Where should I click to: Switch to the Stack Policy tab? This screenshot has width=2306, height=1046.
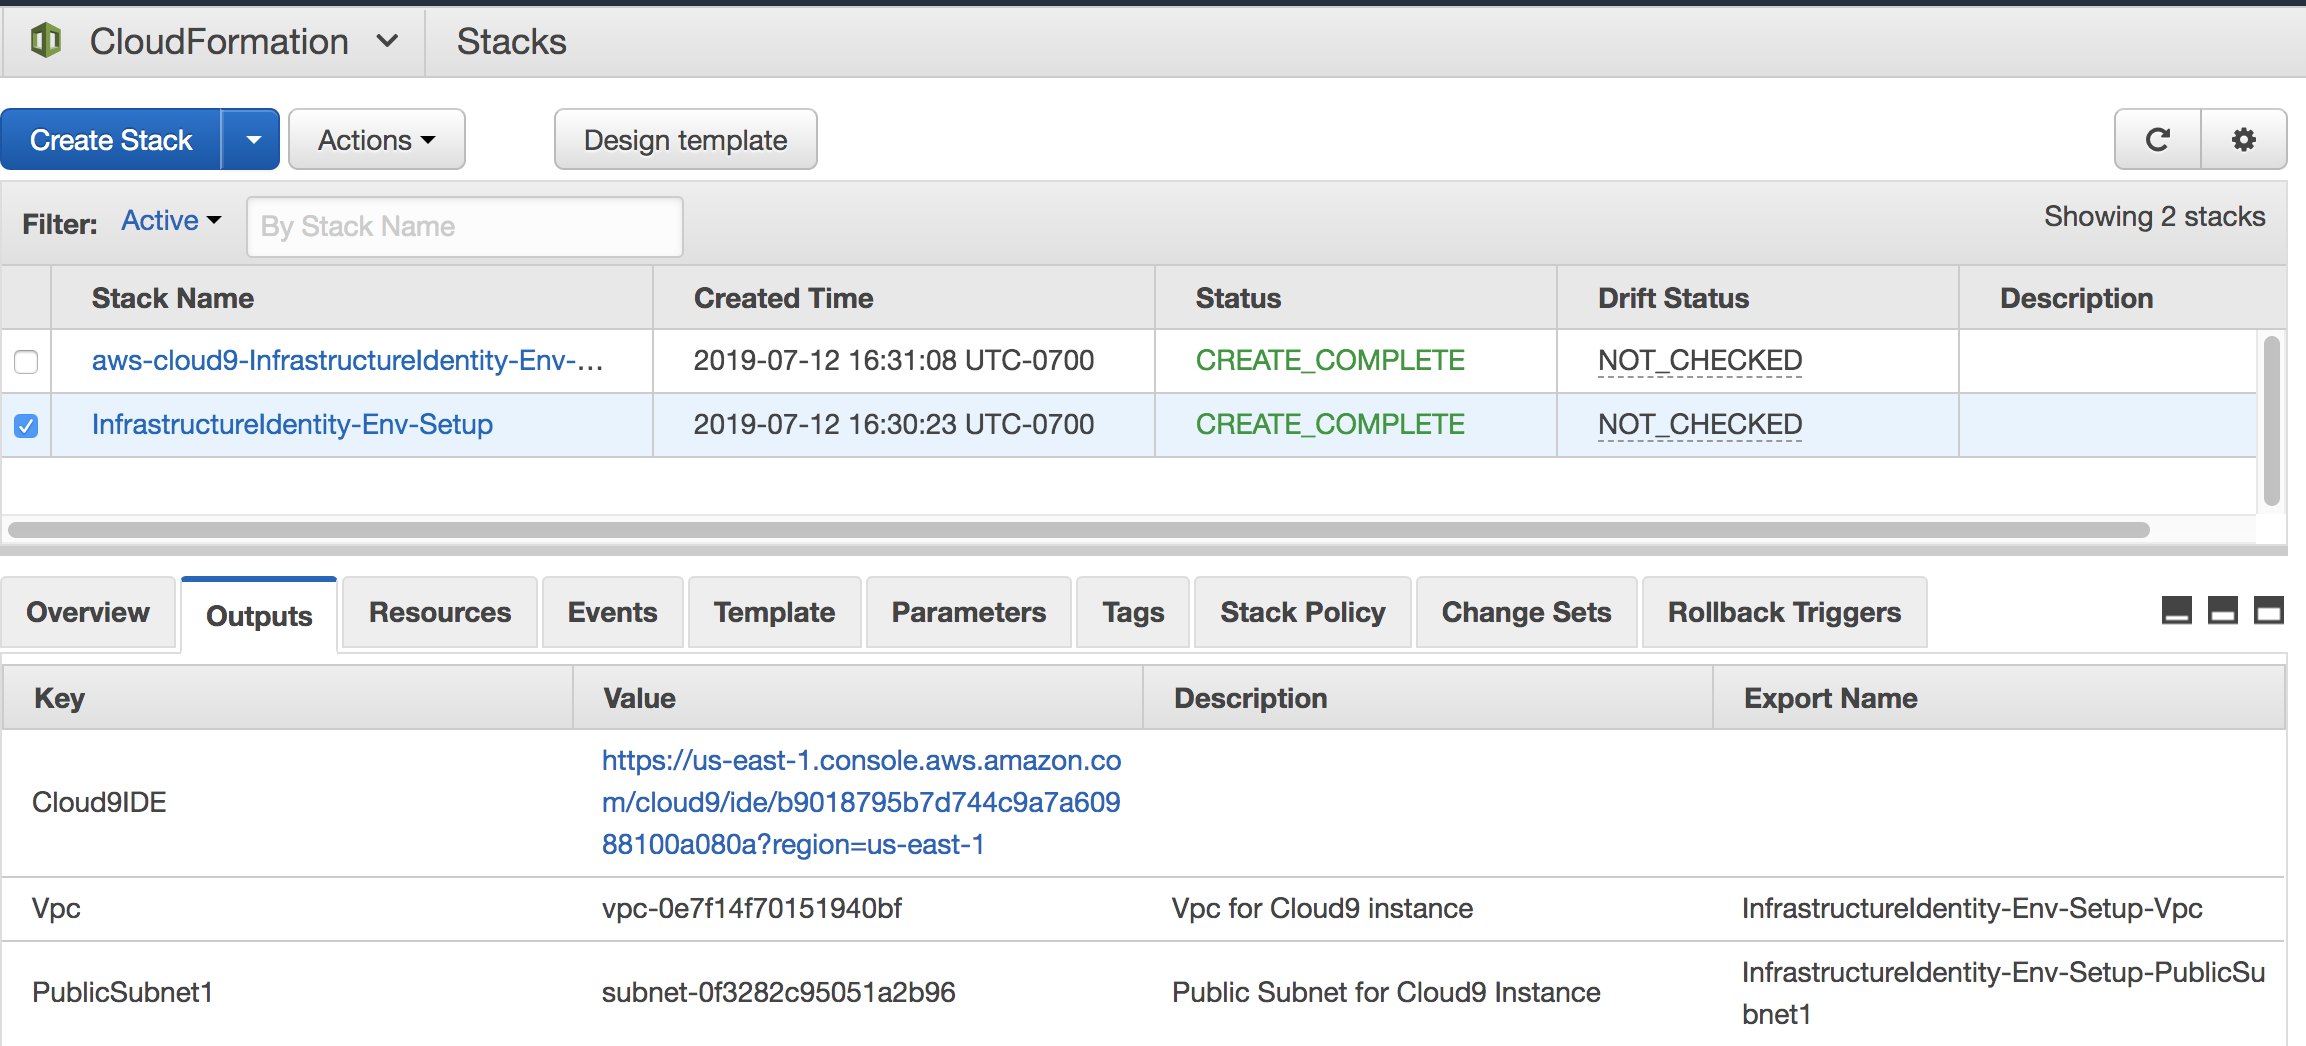pyautogui.click(x=1303, y=612)
